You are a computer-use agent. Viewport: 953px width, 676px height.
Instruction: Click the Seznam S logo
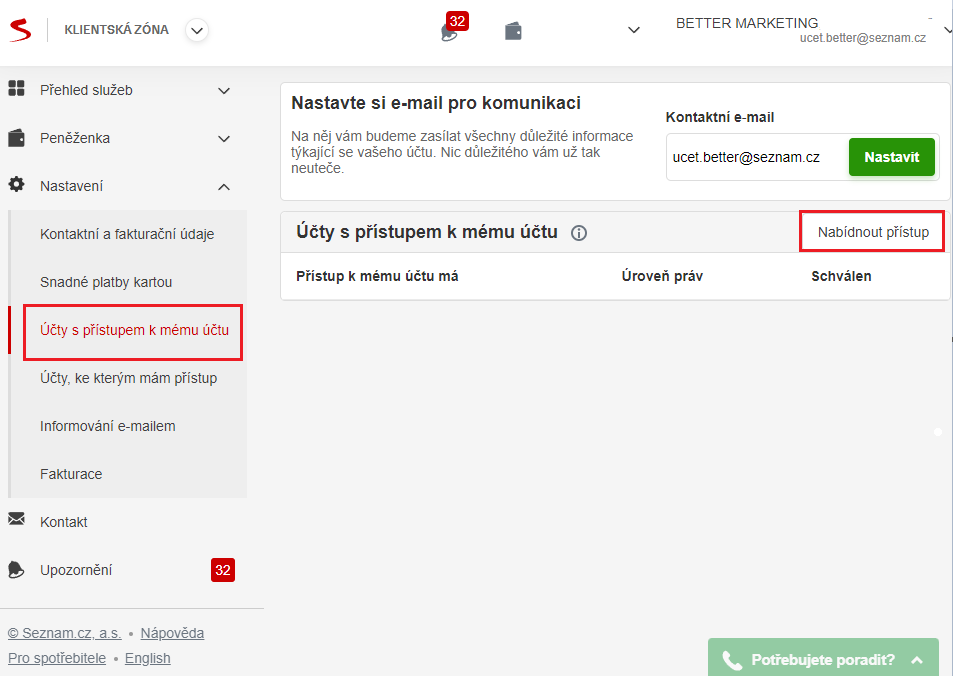tap(20, 30)
